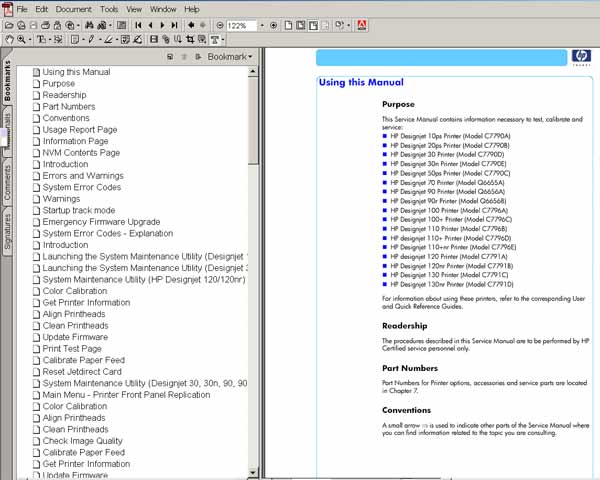Toggle the navigation pane toolbar icon
Viewport: 600px width, 480px height.
coord(122,26)
